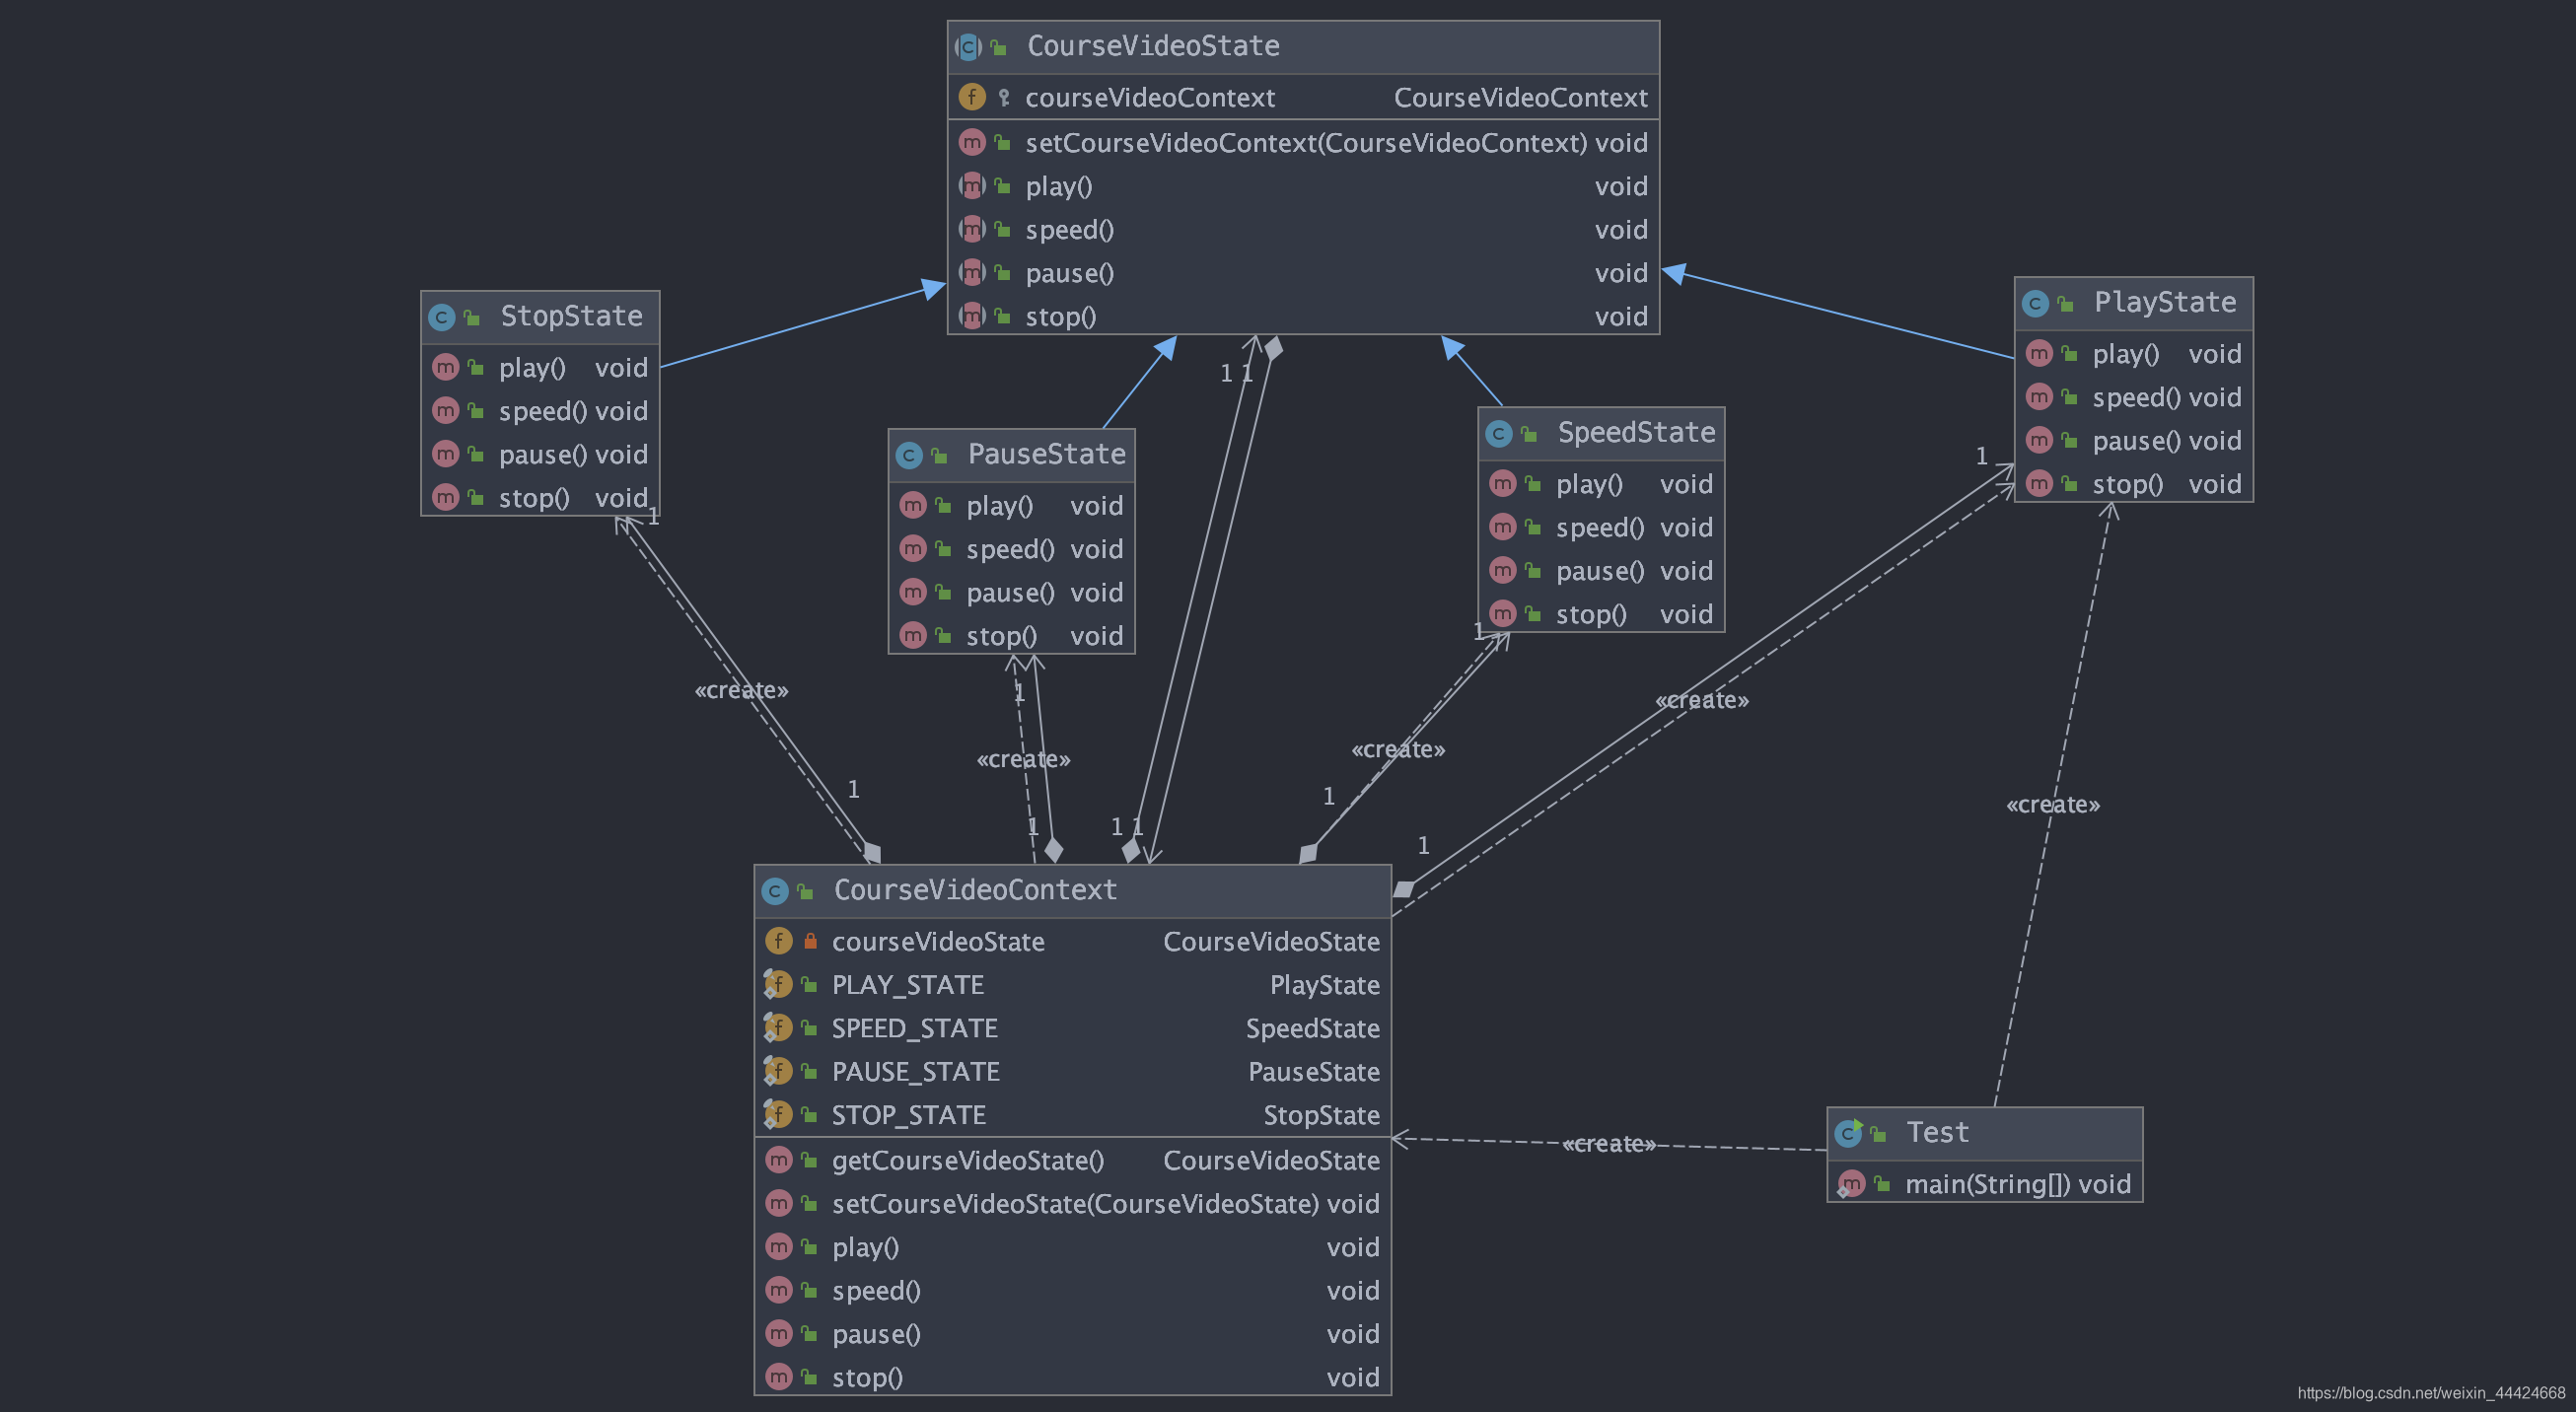Click the field icon of courseVideoState in CourseVideoContext
The image size is (2576, 1412).
(x=779, y=941)
